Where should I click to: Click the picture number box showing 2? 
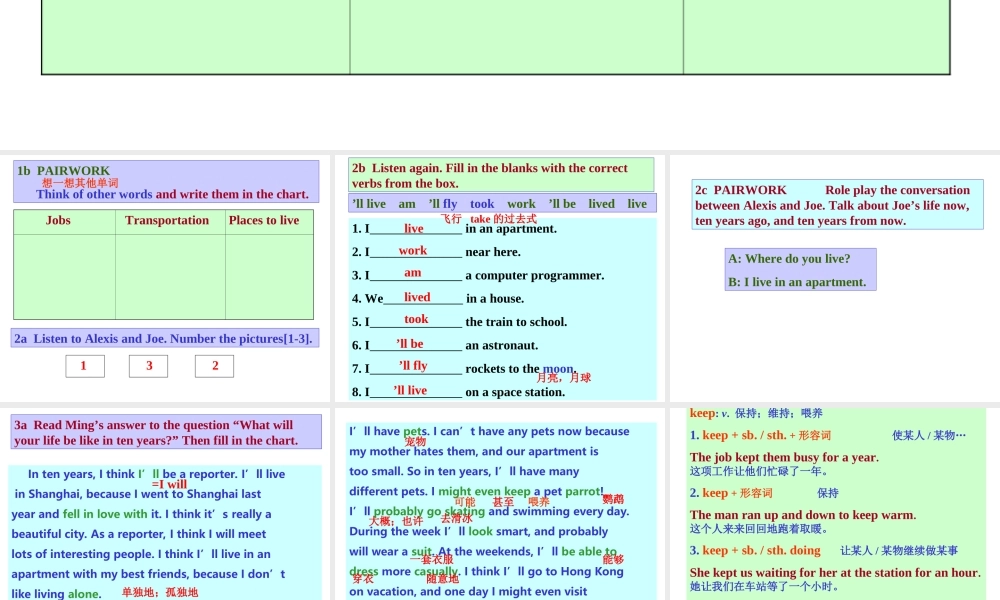click(214, 366)
